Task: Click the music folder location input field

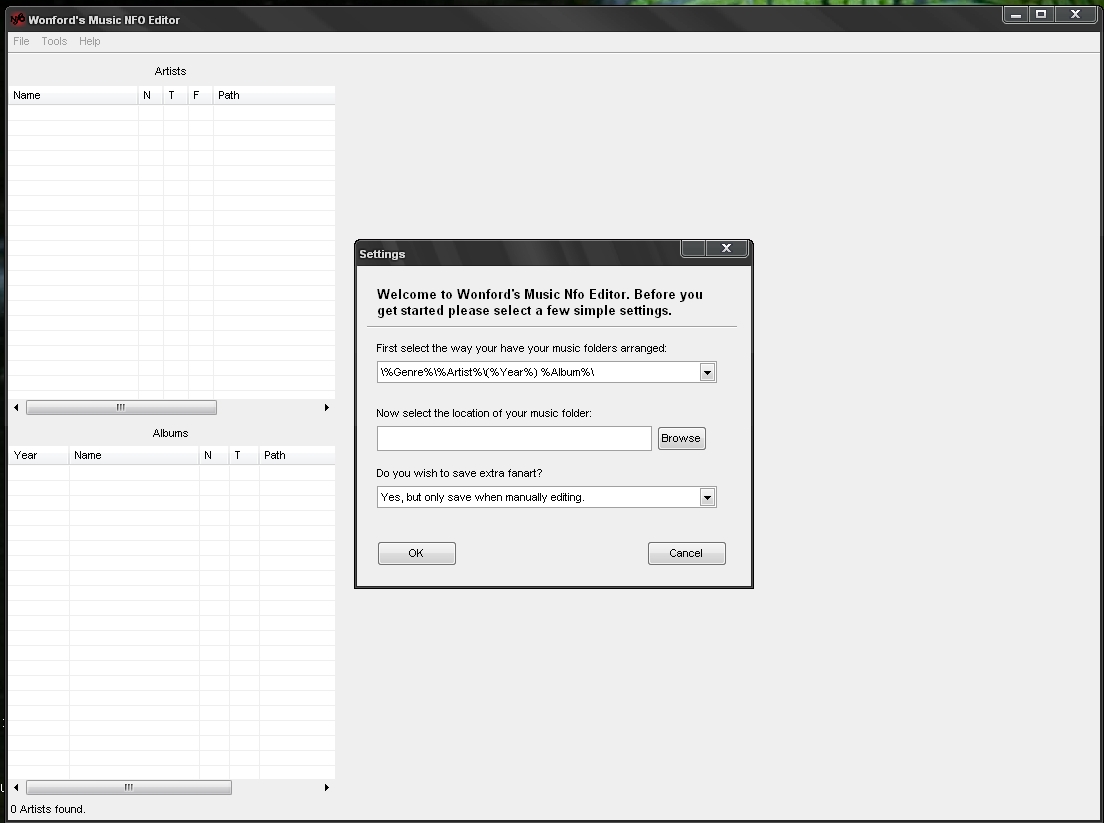Action: coord(514,438)
